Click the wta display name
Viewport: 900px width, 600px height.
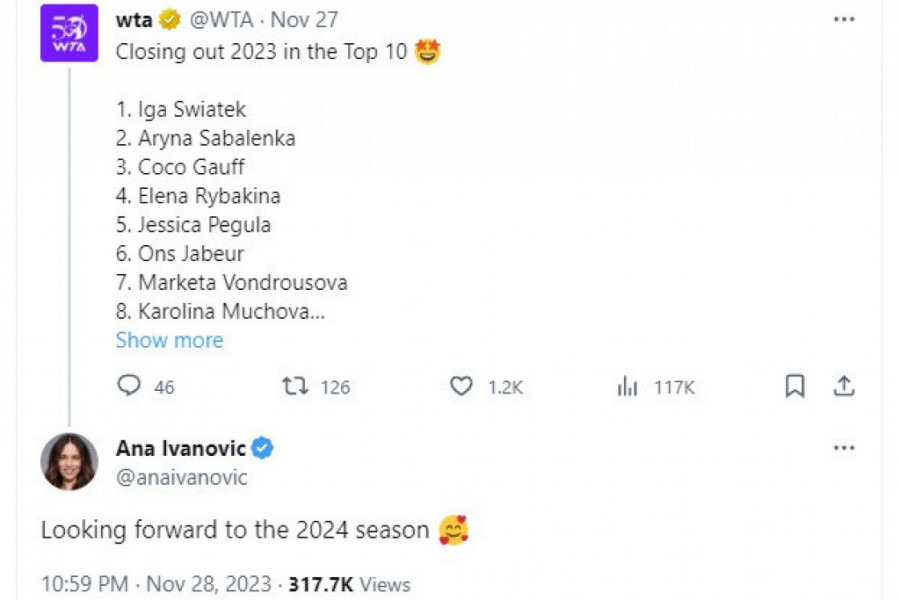point(134,20)
